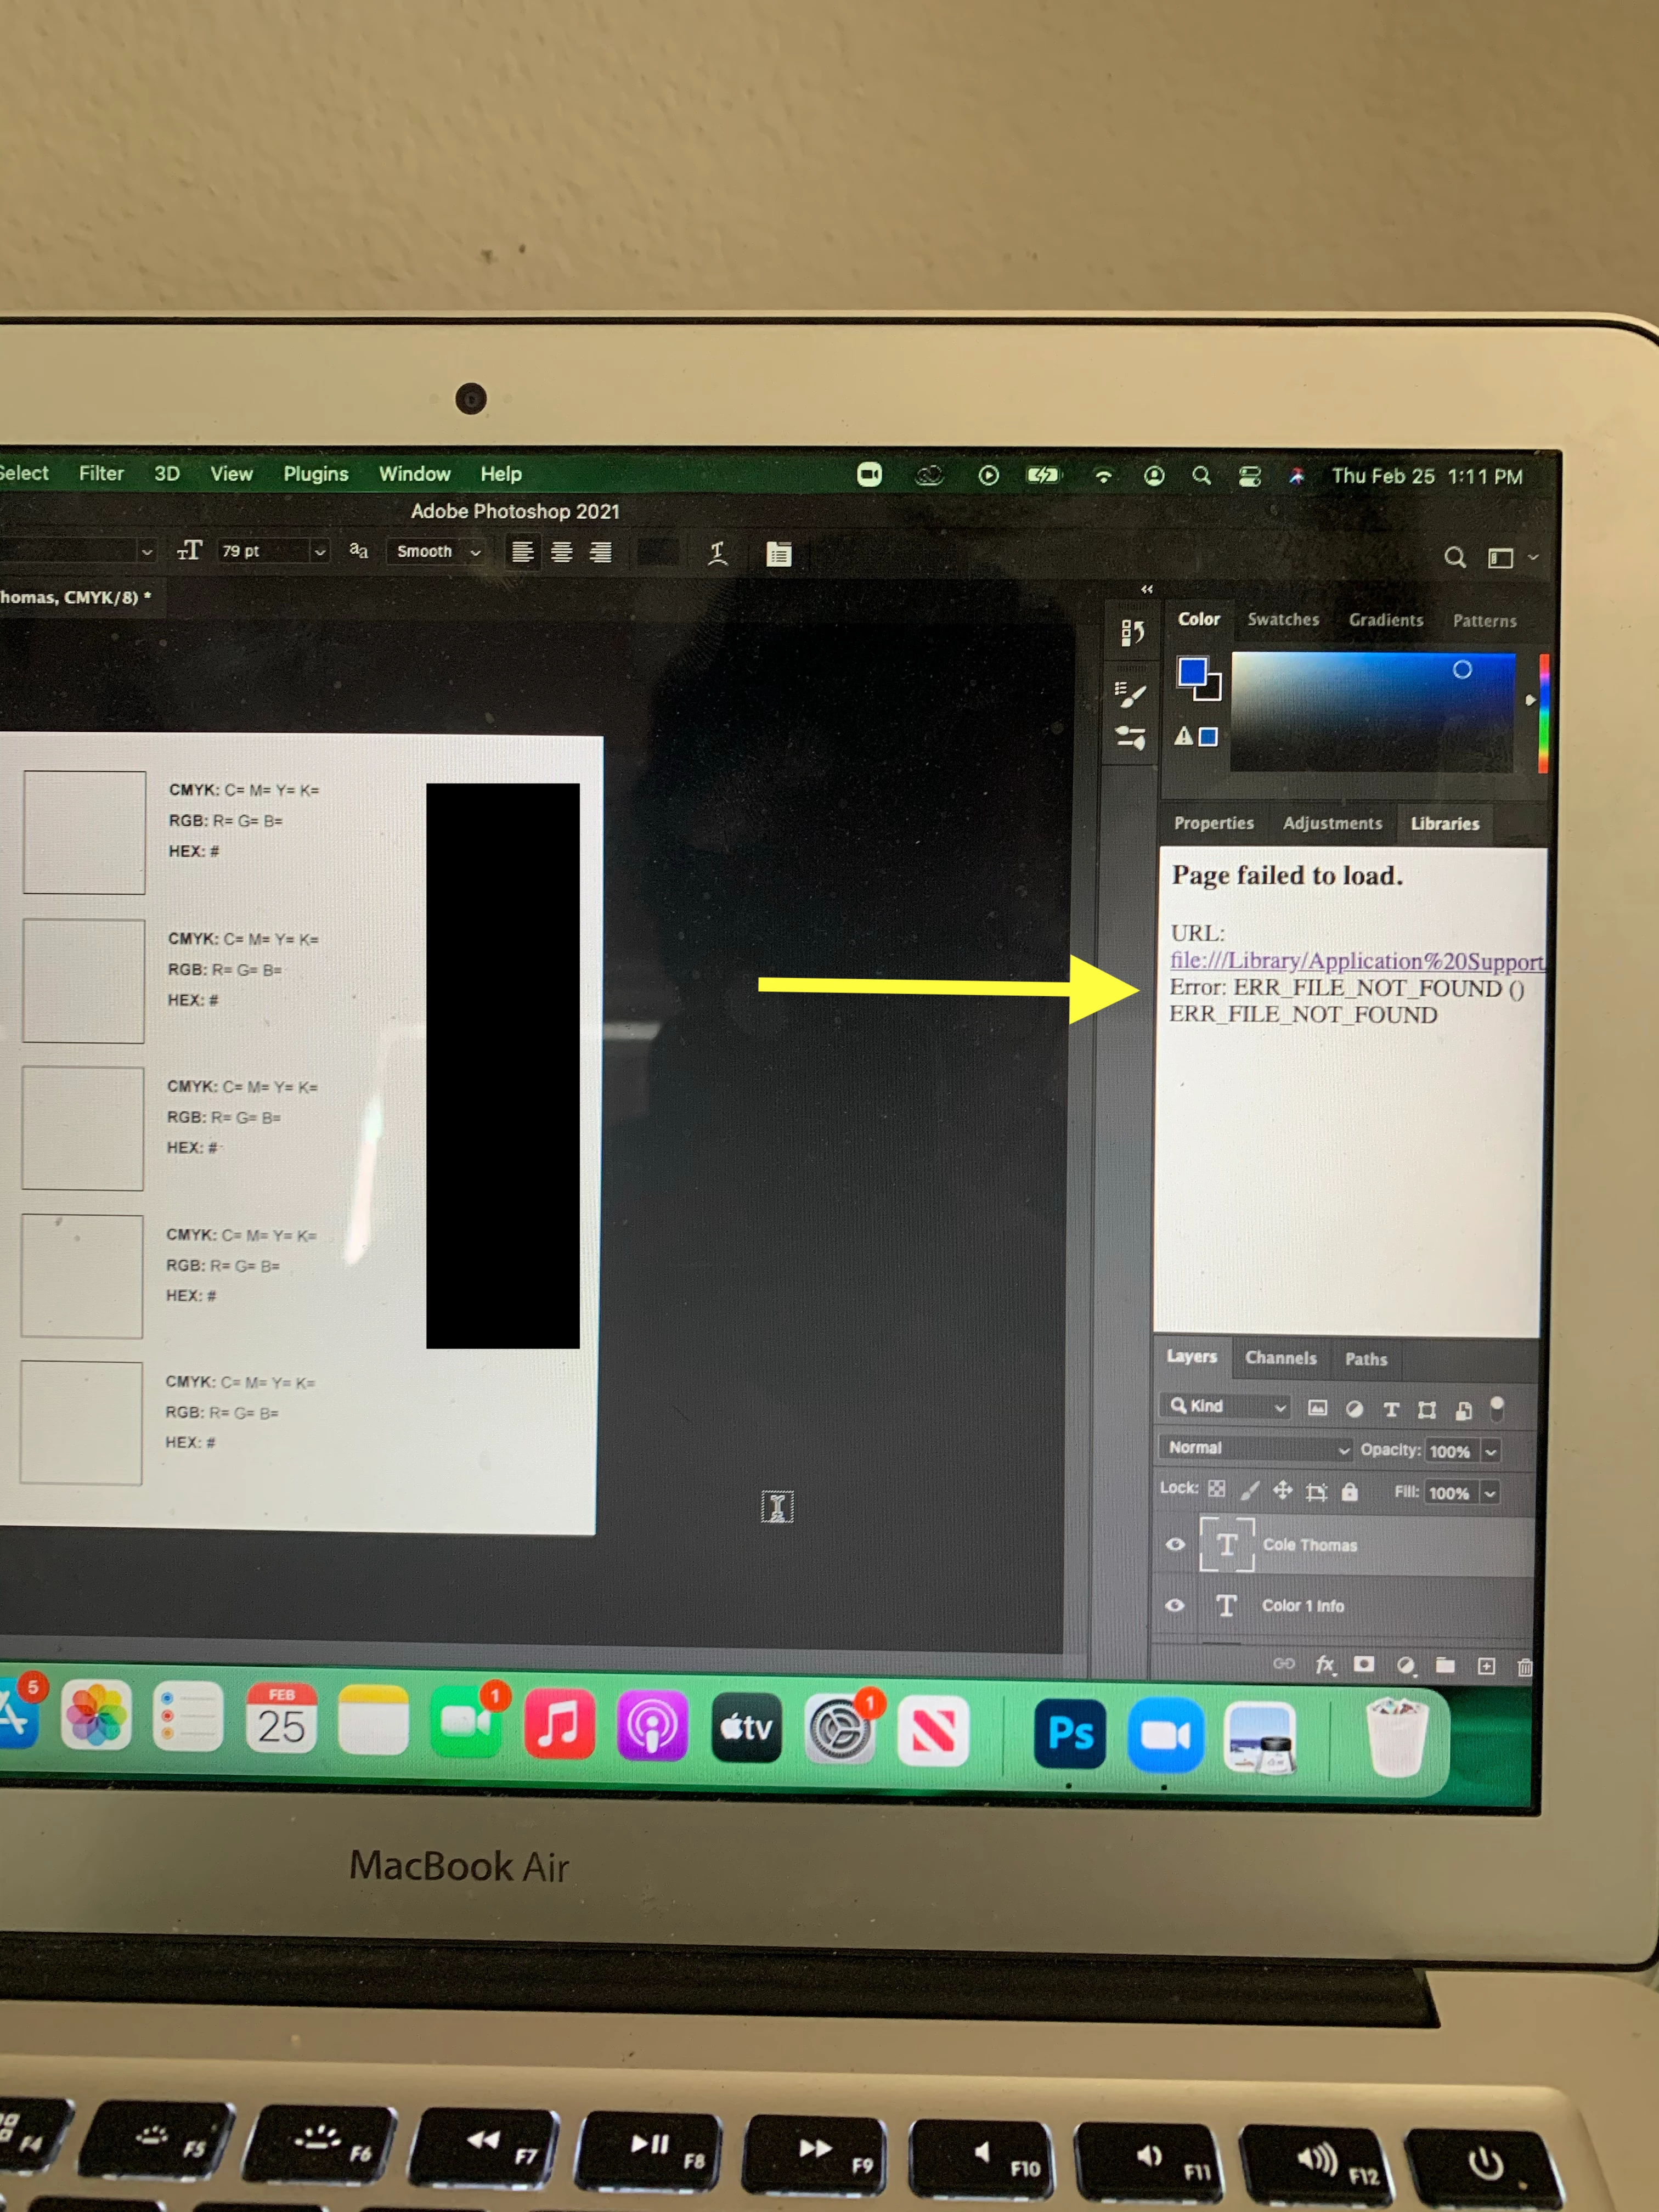
Task: Click the lock all padlock icon
Action: (1349, 1492)
